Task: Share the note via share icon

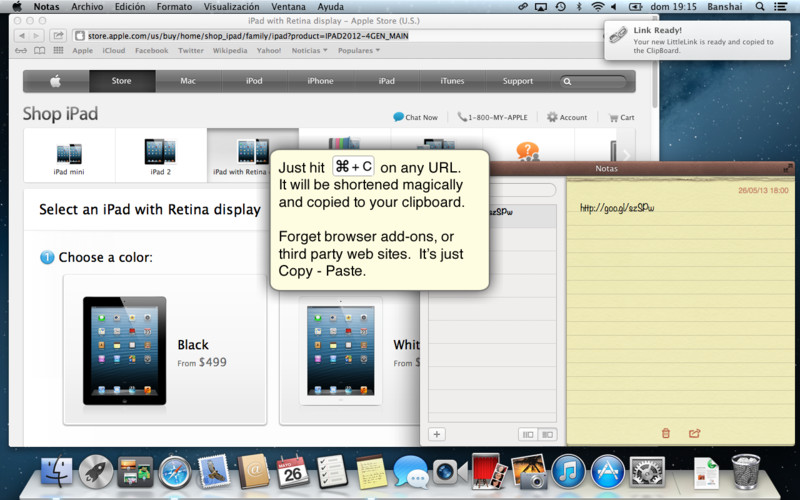Action: tap(694, 433)
